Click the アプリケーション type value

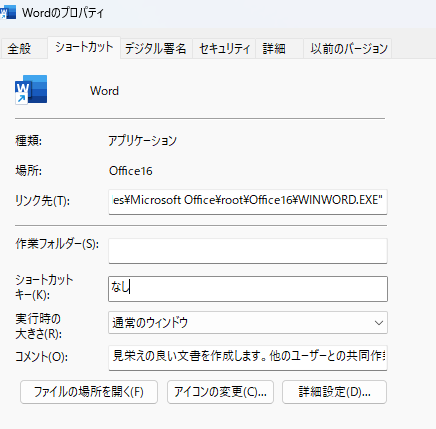pyautogui.click(x=142, y=141)
